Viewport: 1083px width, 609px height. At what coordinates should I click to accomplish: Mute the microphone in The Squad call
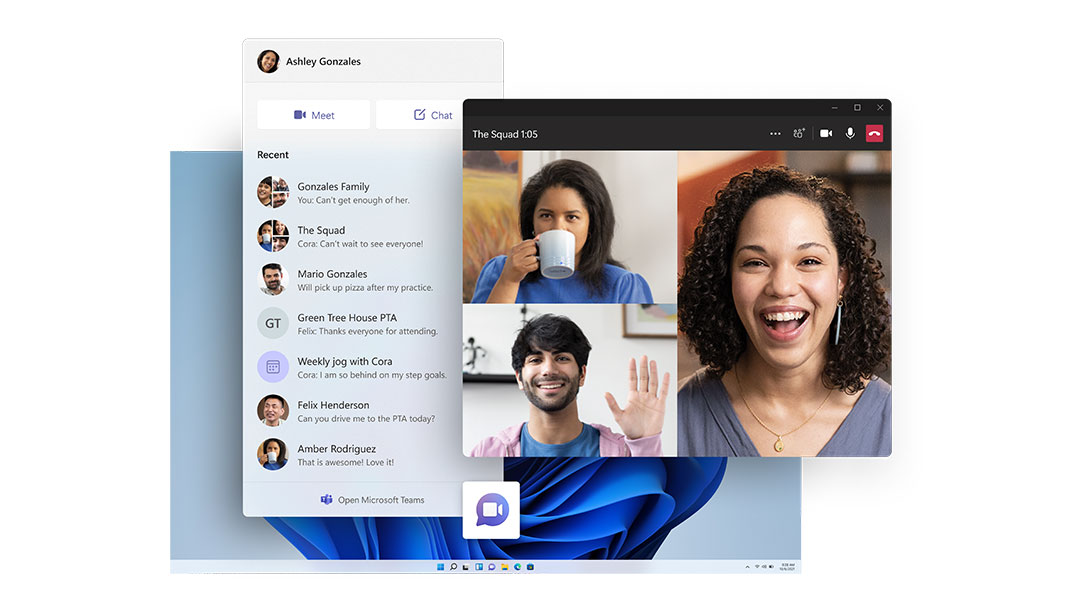(x=850, y=133)
